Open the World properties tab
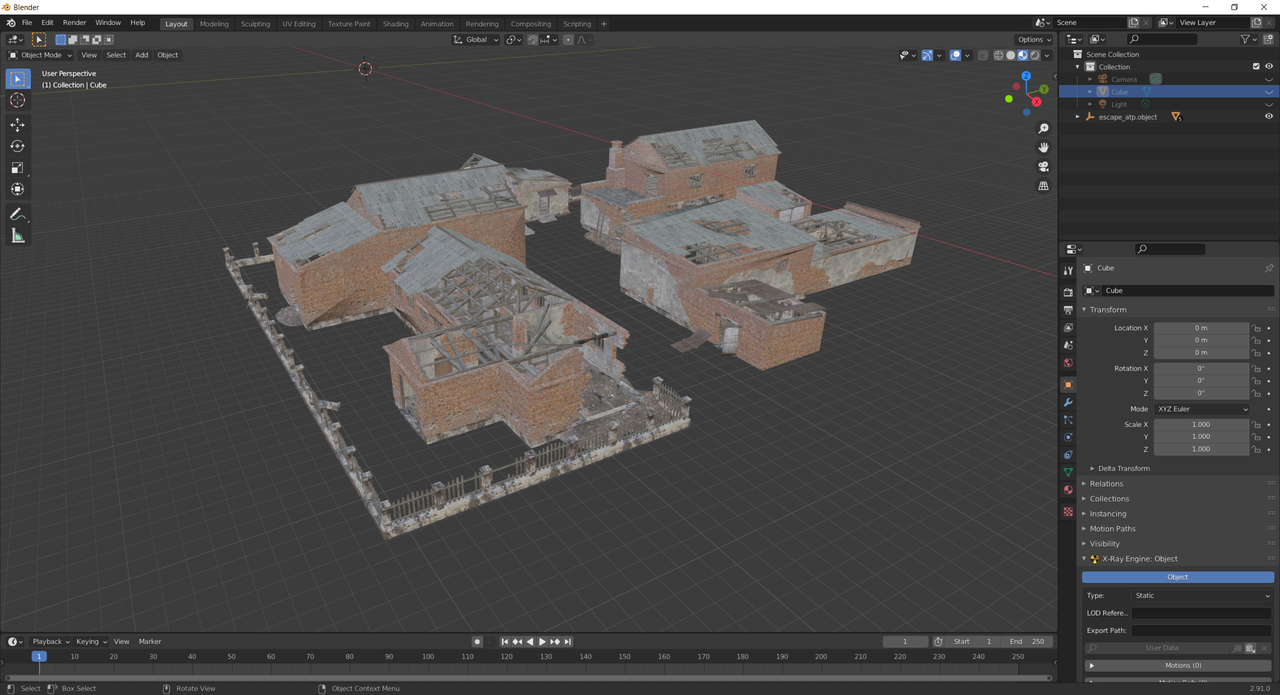This screenshot has height=695, width=1280. (x=1068, y=363)
